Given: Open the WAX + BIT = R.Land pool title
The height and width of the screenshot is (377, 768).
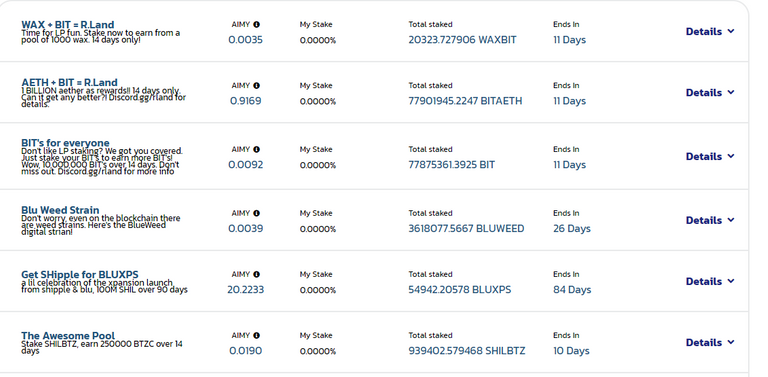Looking at the screenshot, I should point(68,24).
